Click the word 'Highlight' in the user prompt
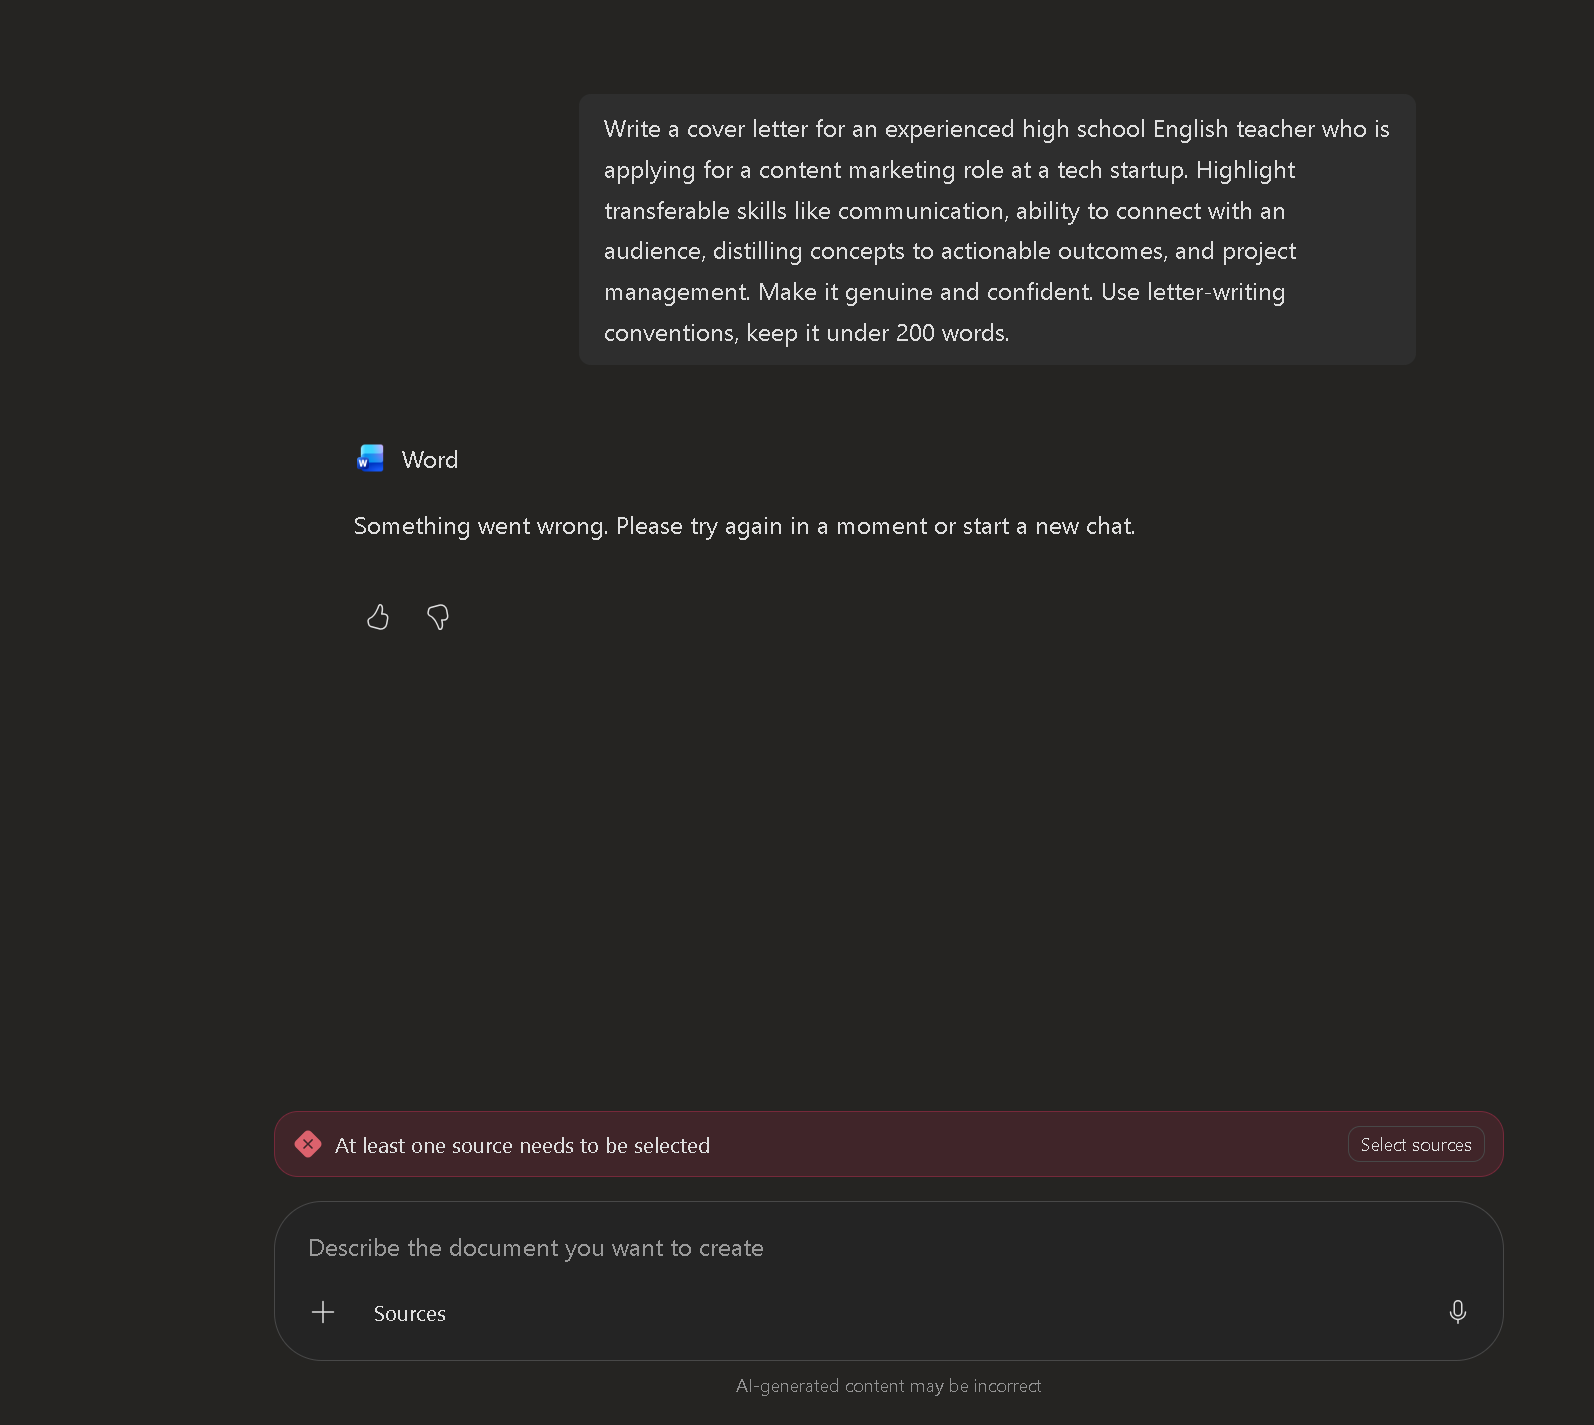Image resolution: width=1594 pixels, height=1425 pixels. coord(1245,171)
